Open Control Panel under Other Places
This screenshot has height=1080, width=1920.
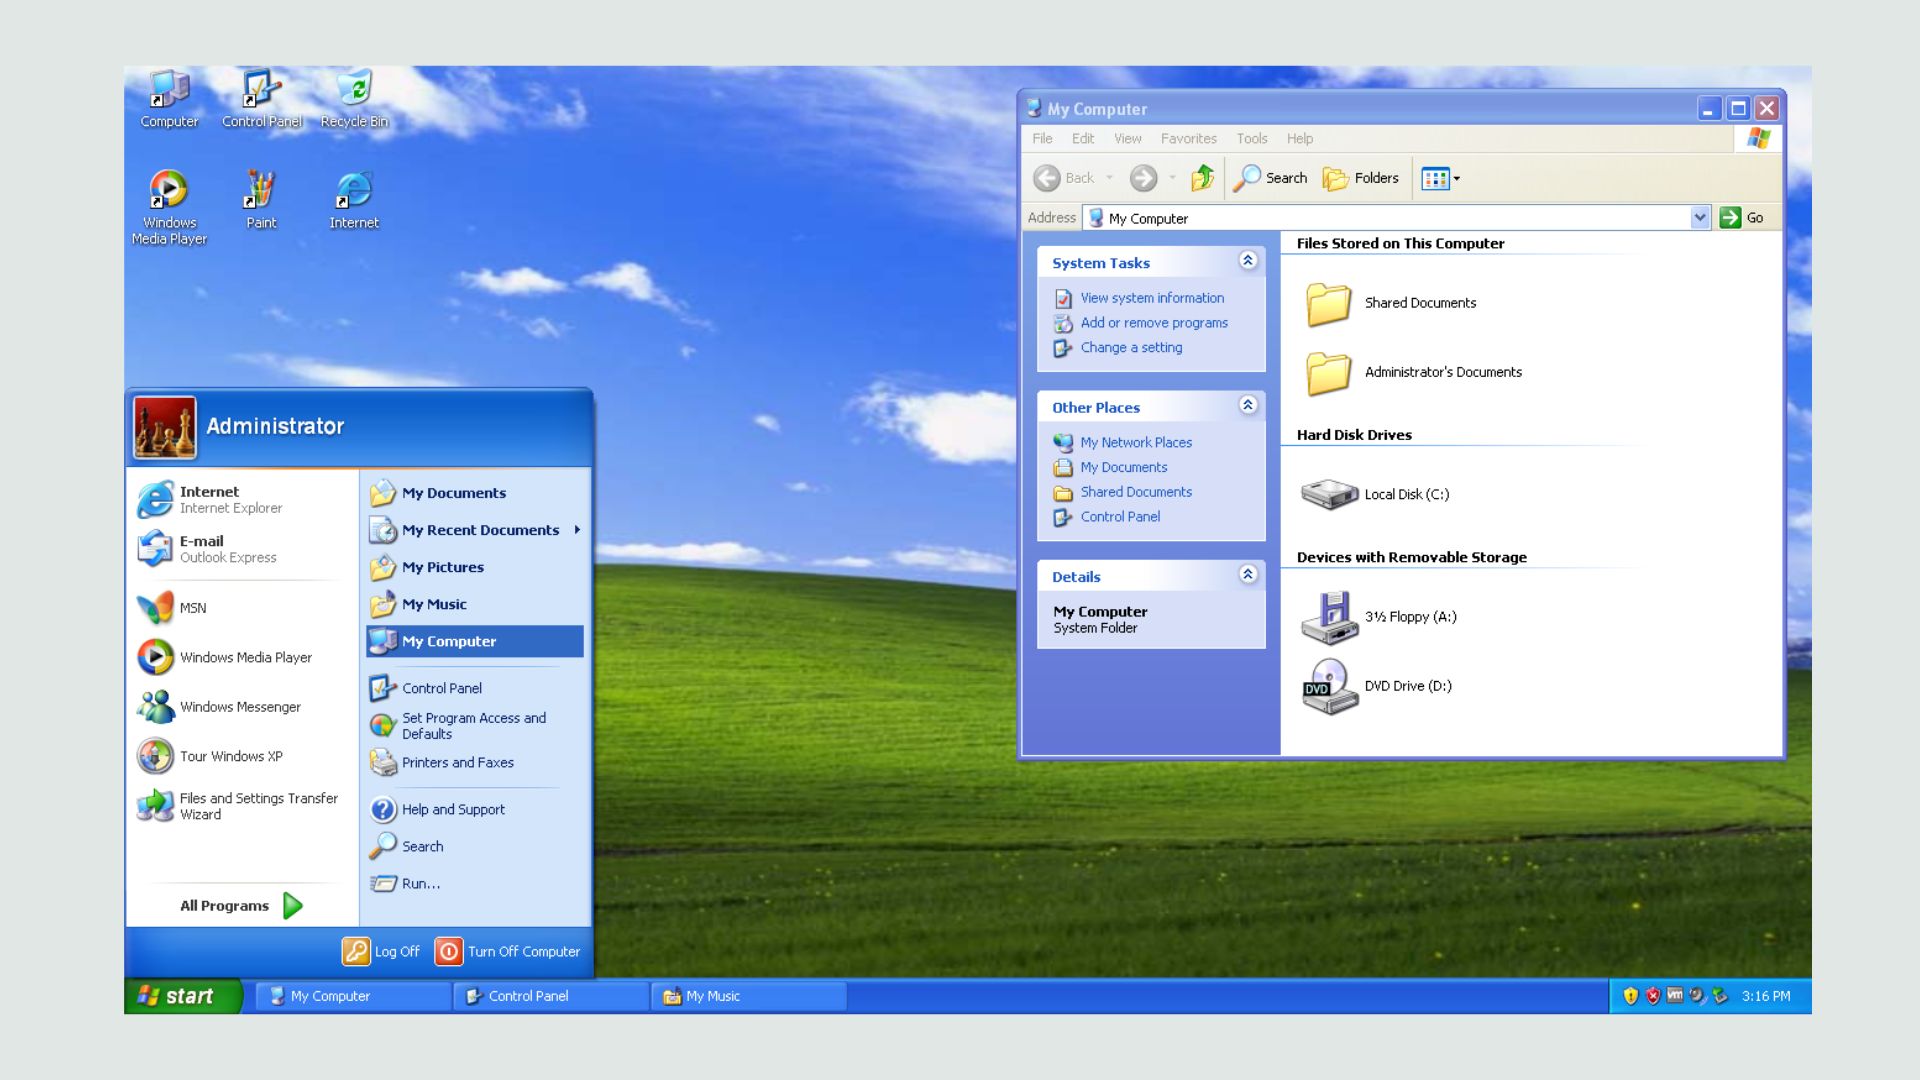(x=1107, y=517)
